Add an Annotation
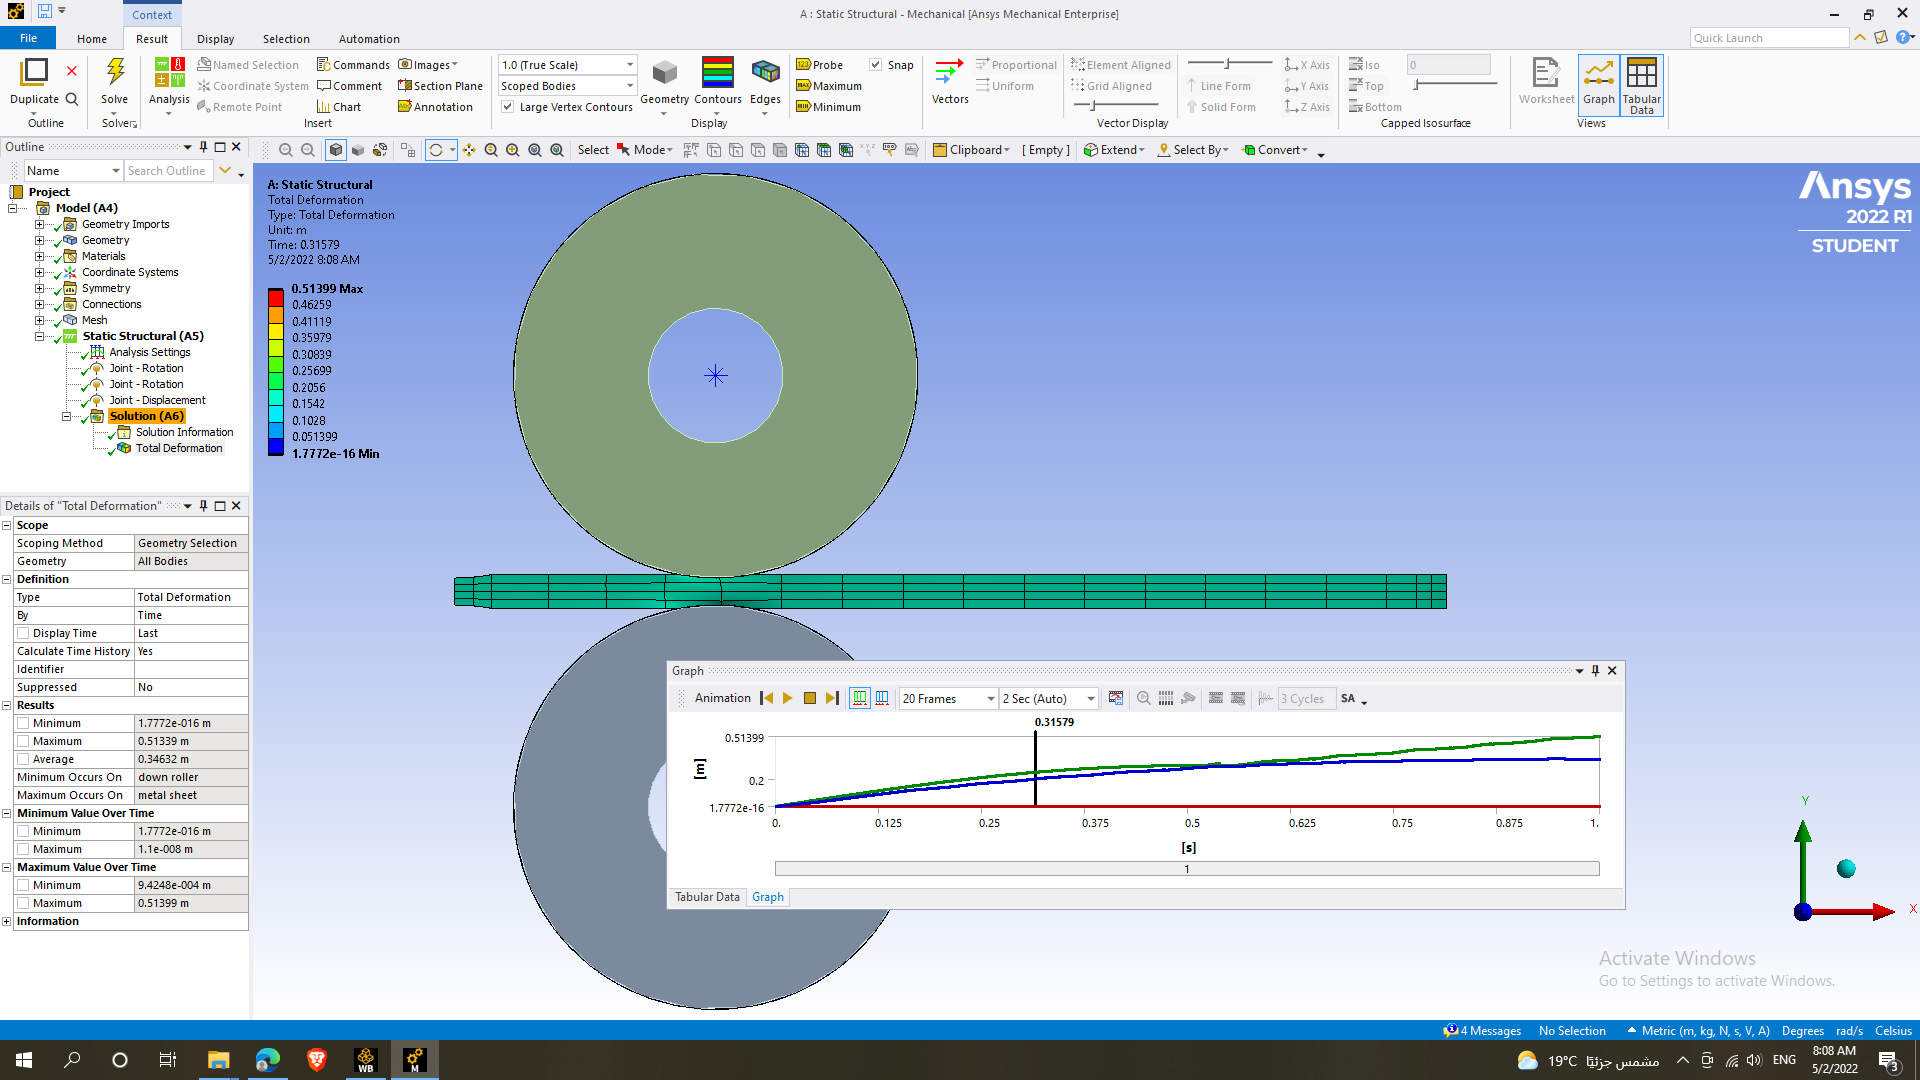This screenshot has width=1920, height=1080. tap(435, 107)
